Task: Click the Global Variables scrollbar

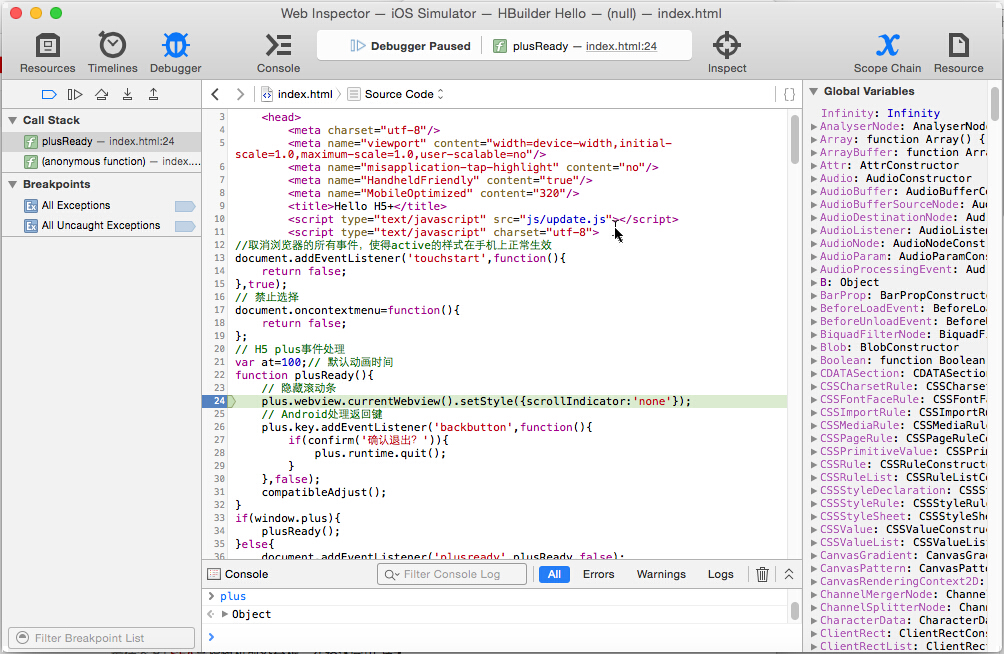Action: coord(994,103)
